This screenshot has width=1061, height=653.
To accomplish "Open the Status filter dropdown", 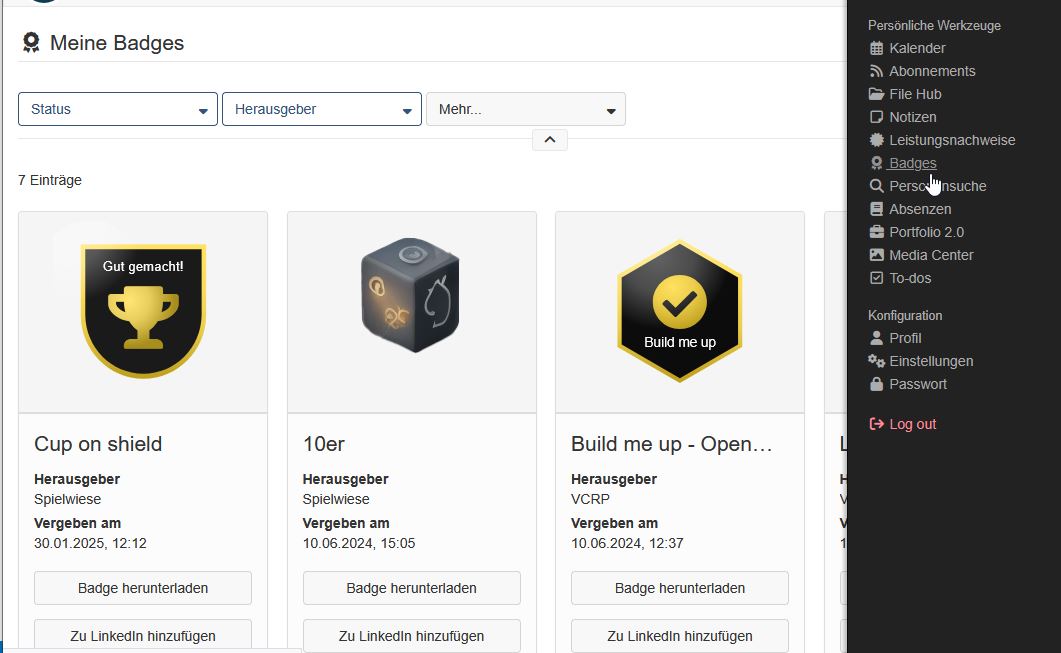I will [117, 110].
